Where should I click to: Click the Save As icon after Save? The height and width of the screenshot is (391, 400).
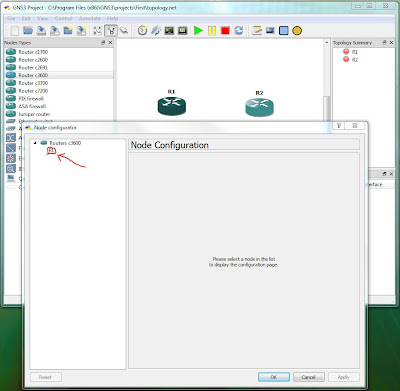point(55,31)
